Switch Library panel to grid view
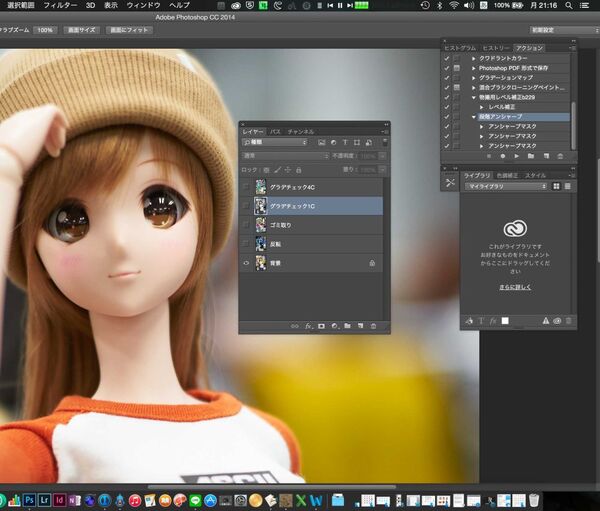This screenshot has height=511, width=600. click(x=556, y=186)
